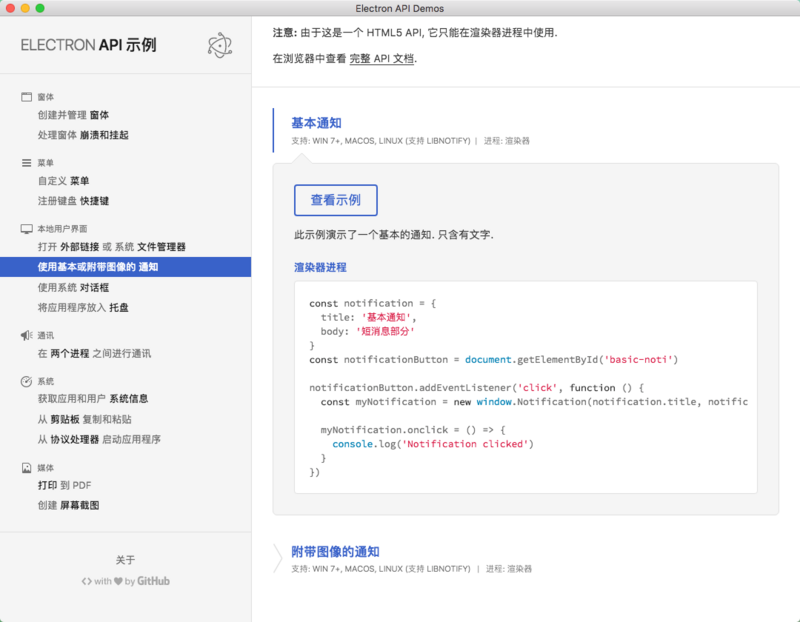Click the console.log code line
The width and height of the screenshot is (800, 622).
tap(433, 444)
